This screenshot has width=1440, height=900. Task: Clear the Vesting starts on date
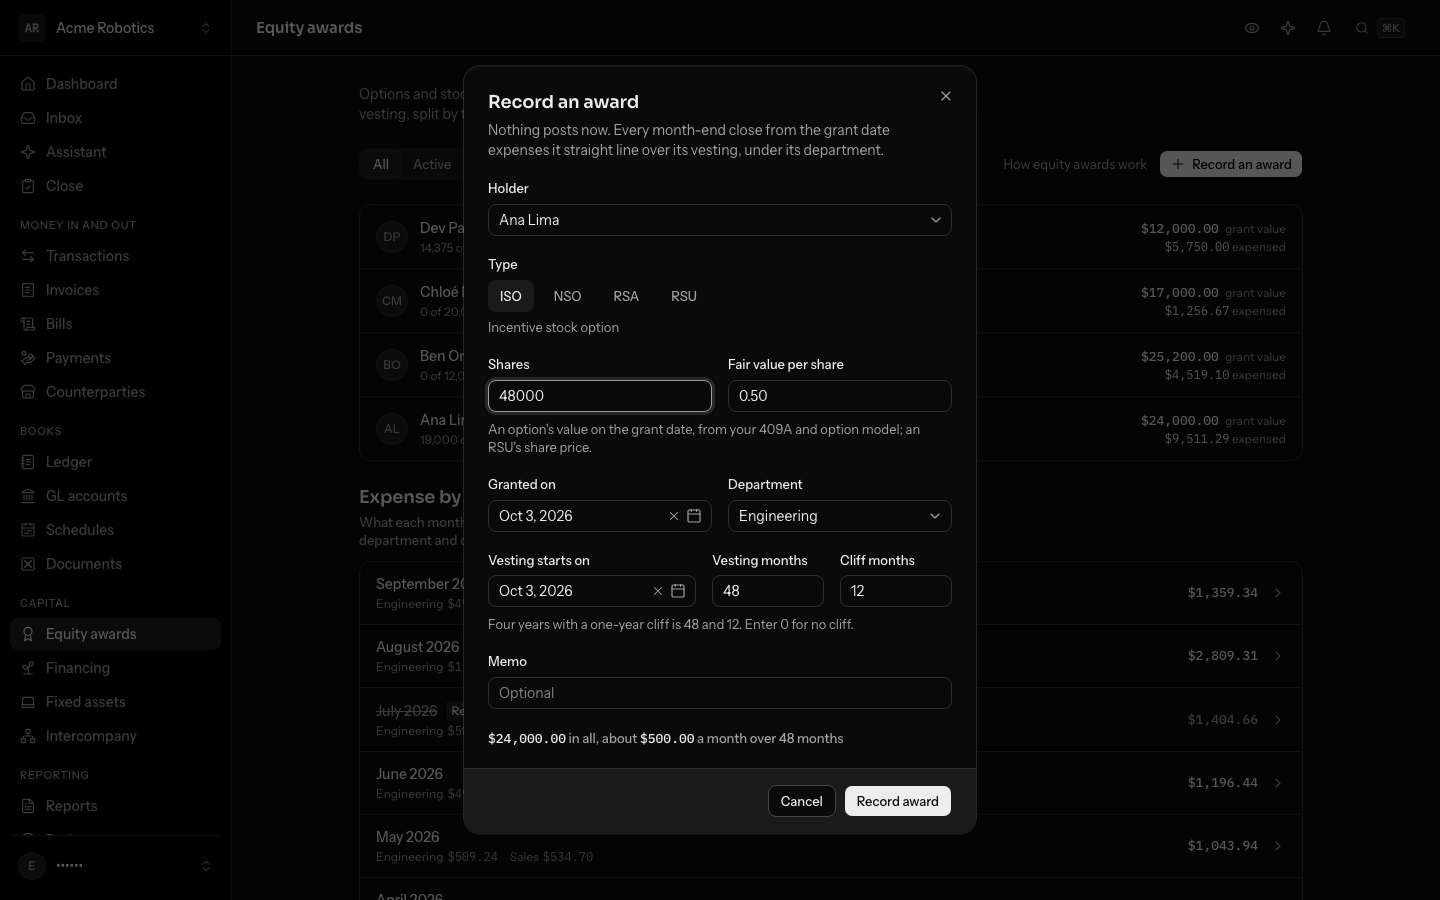pos(658,591)
